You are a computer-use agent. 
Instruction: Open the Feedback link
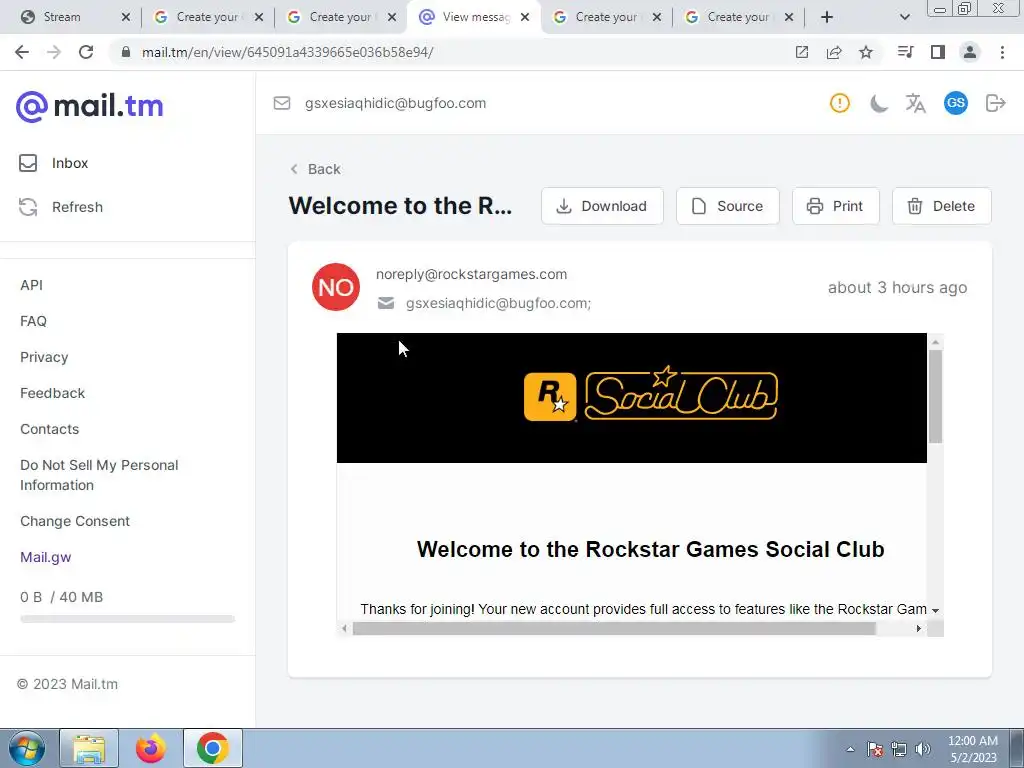(x=52, y=393)
